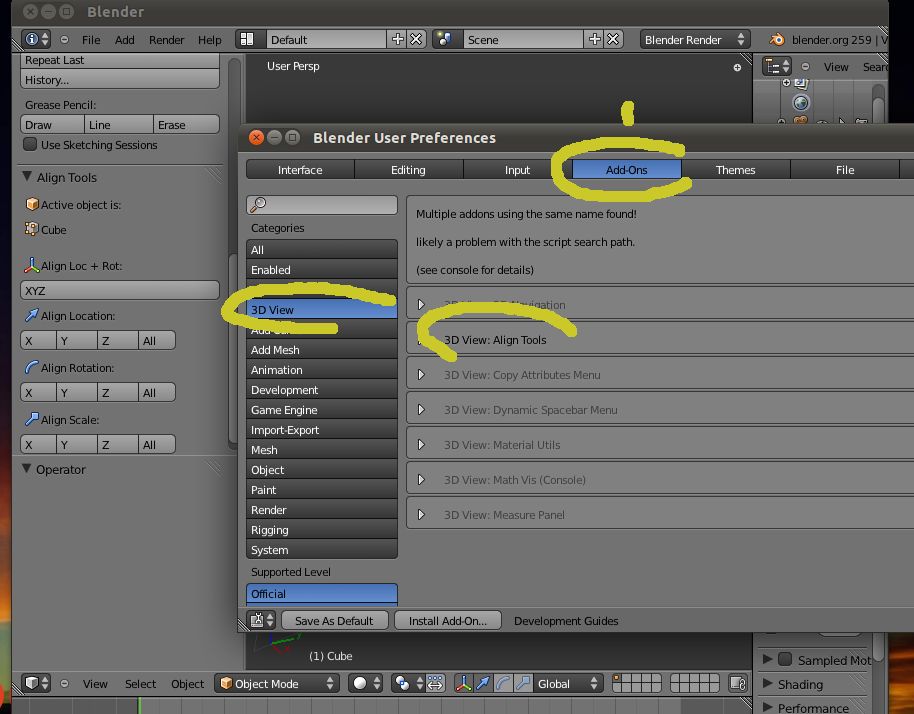Select the Rigging category

(322, 529)
